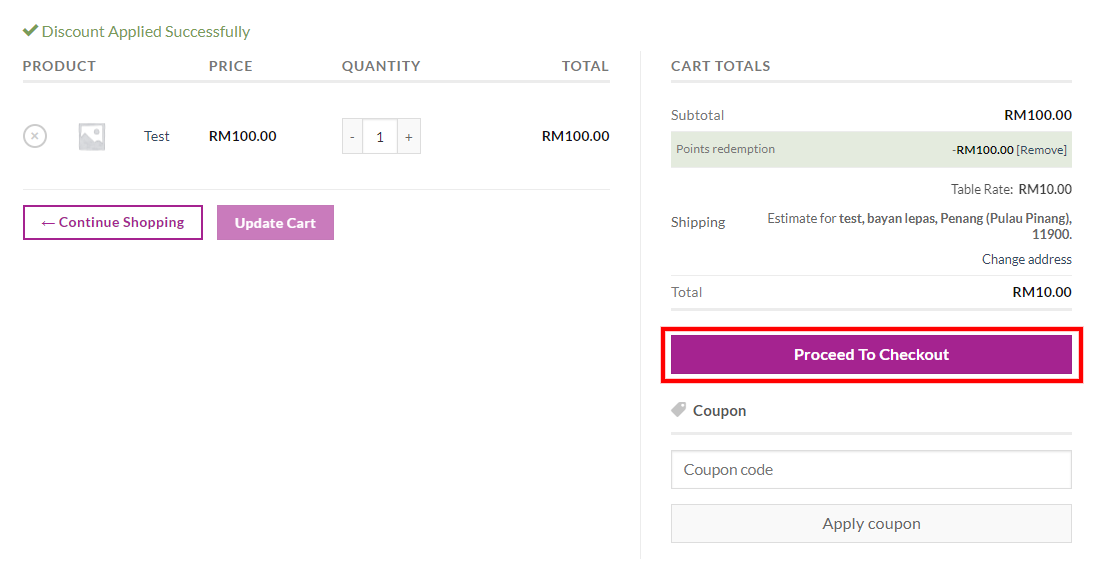This screenshot has width=1097, height=577.
Task: Focus the product quantity input field
Action: point(380,137)
